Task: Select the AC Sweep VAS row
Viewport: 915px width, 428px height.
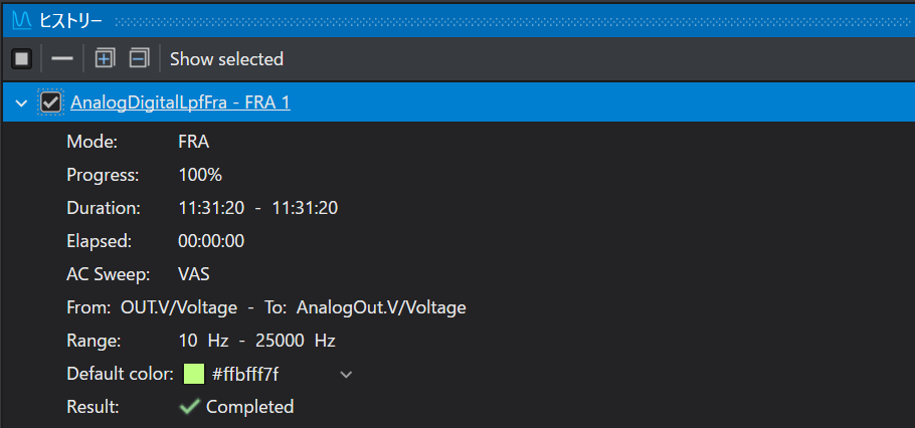Action: 138,274
